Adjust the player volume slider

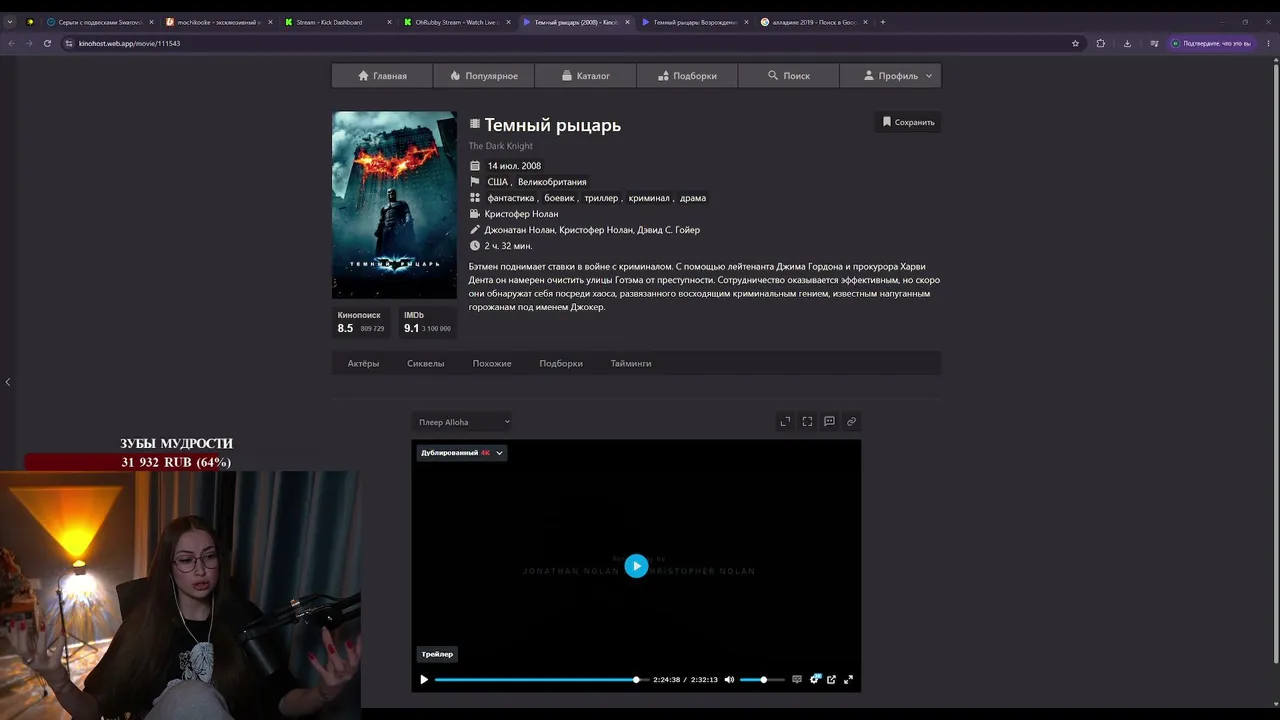point(762,680)
